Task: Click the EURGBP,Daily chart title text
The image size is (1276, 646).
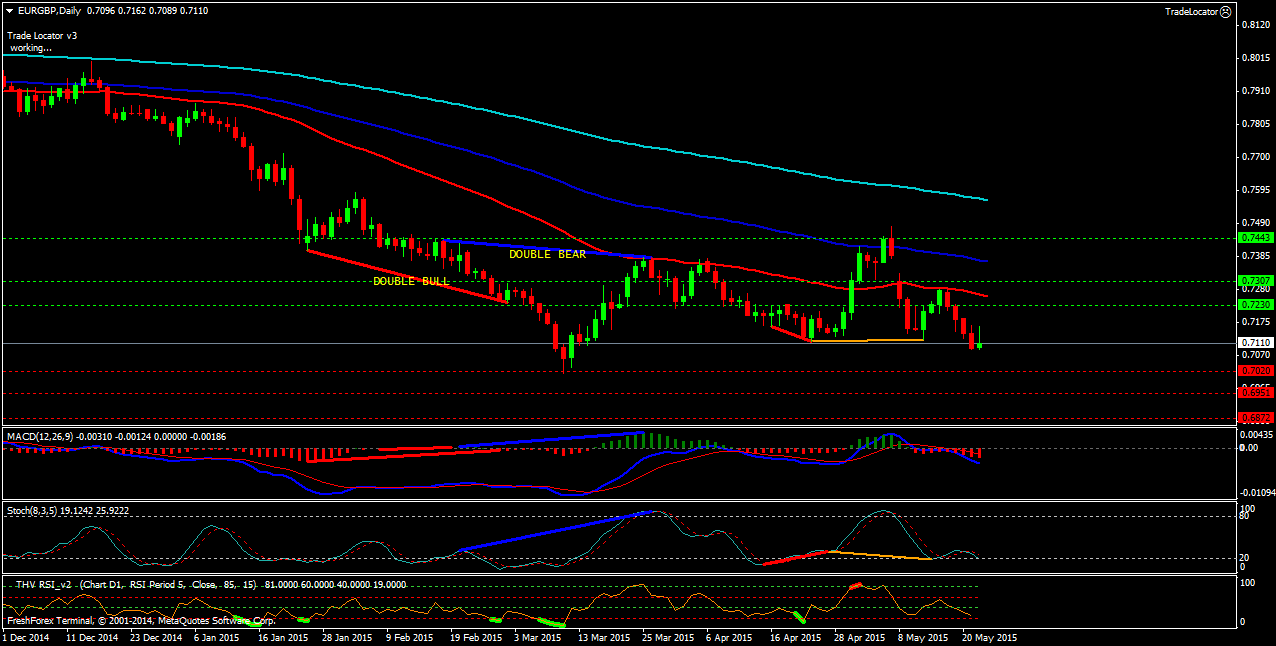Action: point(50,10)
